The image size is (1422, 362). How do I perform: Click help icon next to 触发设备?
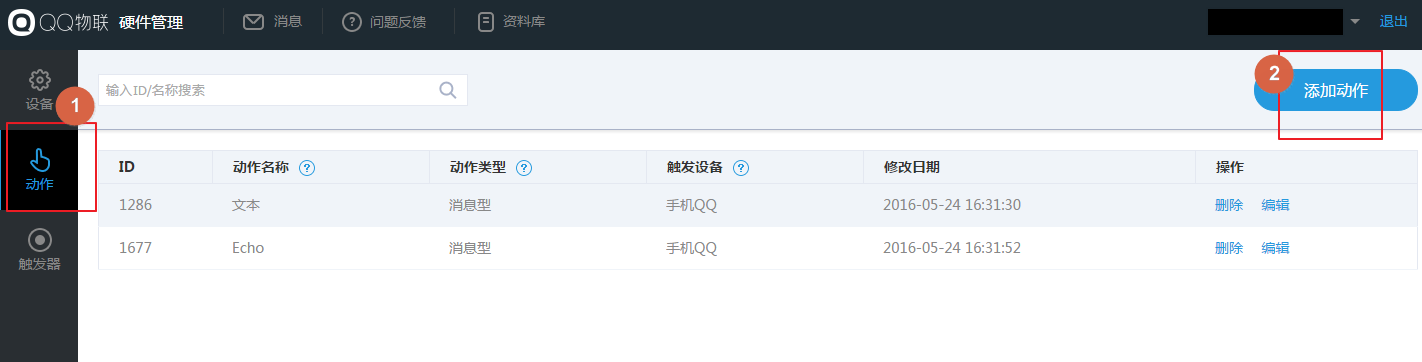(x=741, y=168)
